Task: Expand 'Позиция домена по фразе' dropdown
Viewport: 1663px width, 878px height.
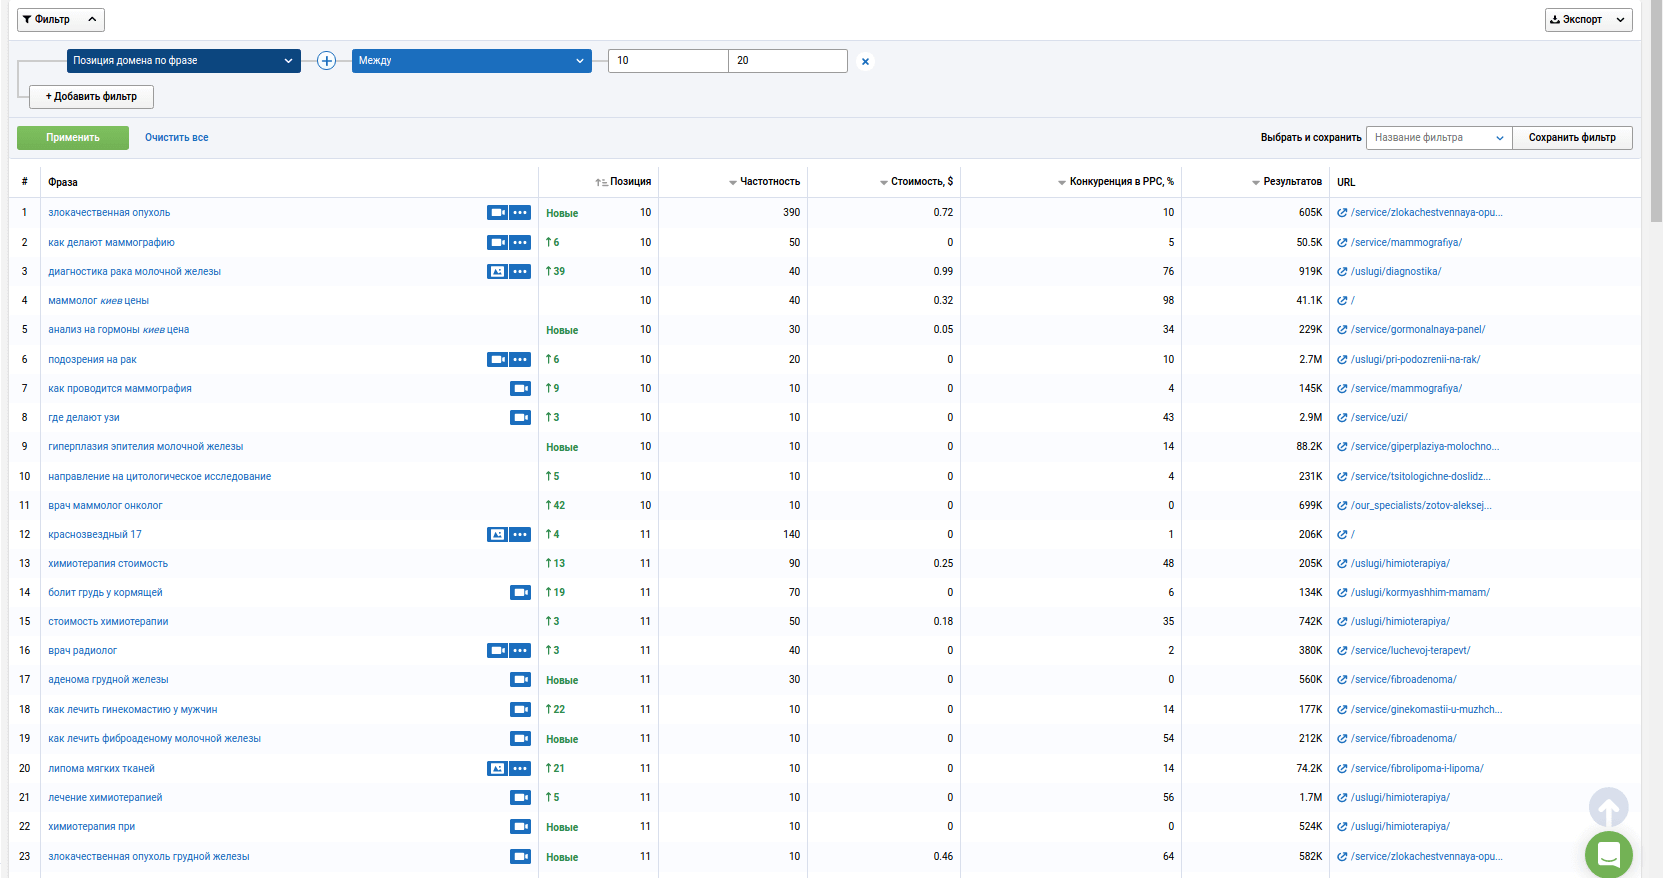Action: tap(184, 61)
